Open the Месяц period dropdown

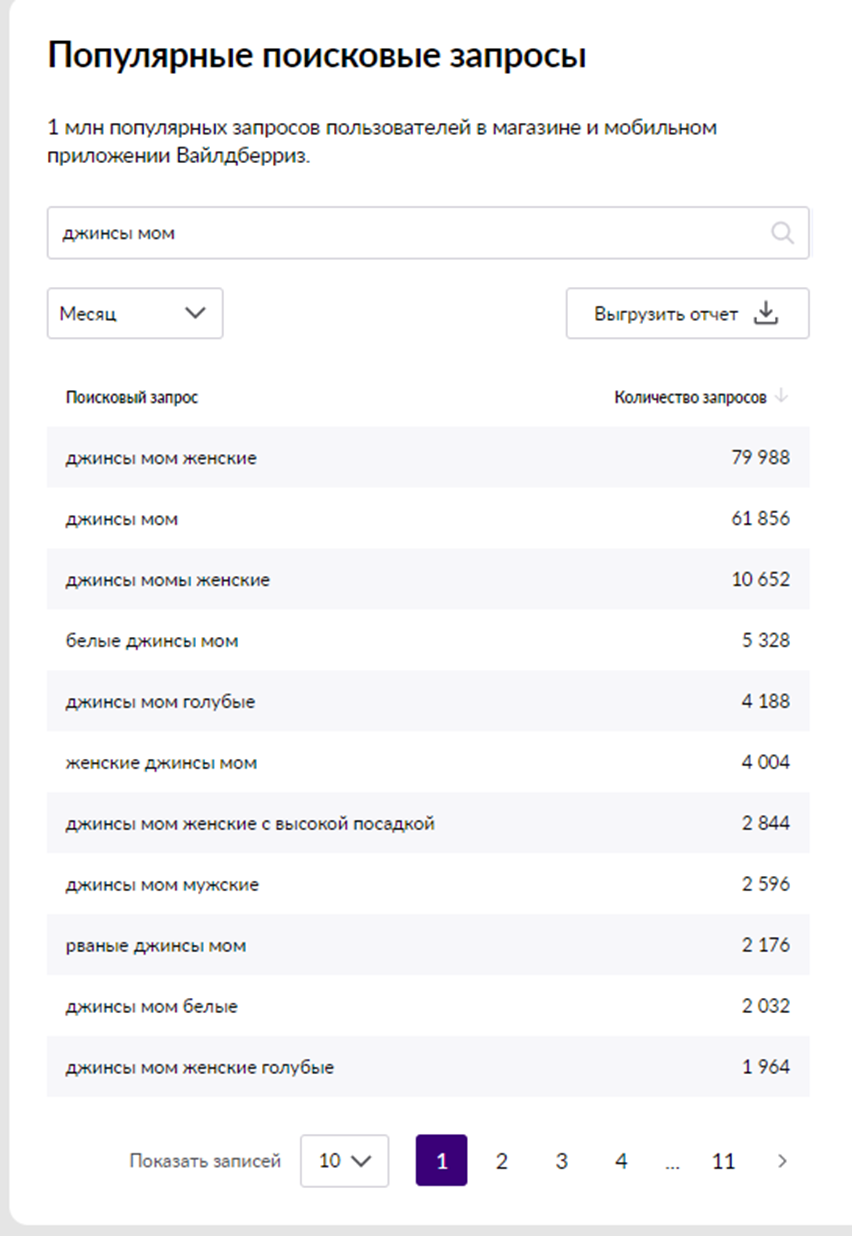point(135,313)
